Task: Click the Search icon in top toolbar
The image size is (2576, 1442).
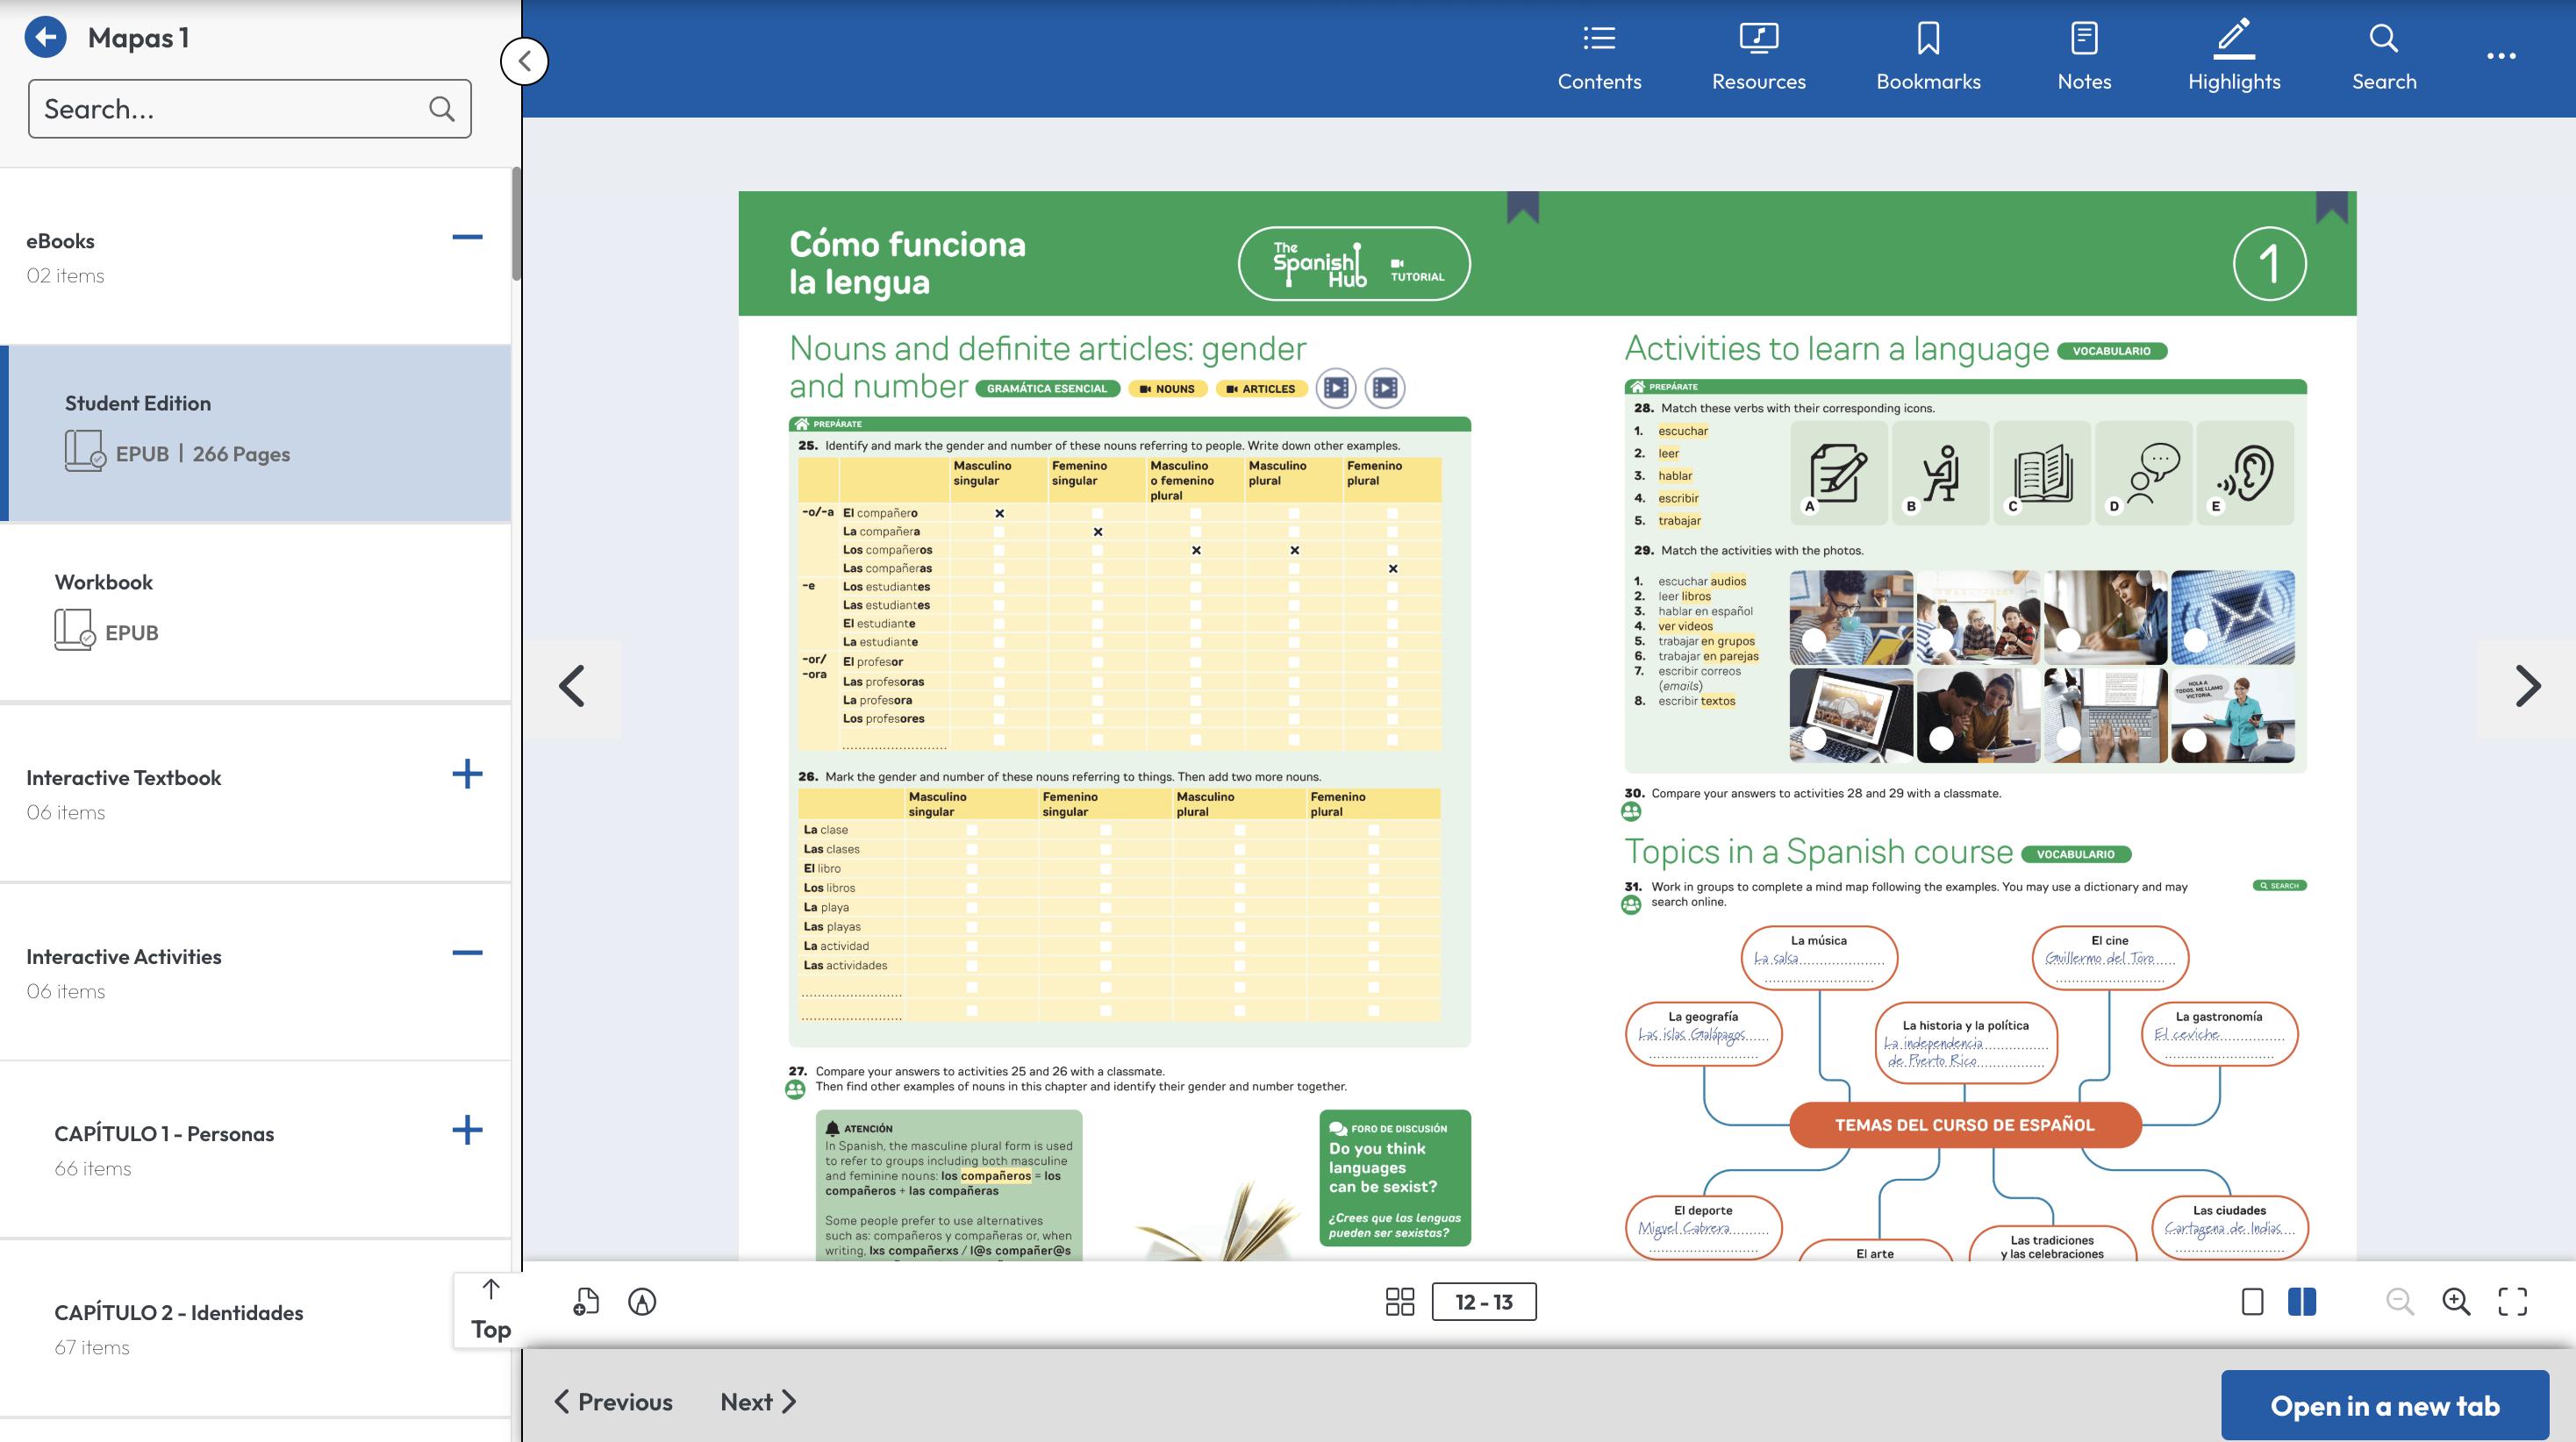Action: coord(2383,58)
